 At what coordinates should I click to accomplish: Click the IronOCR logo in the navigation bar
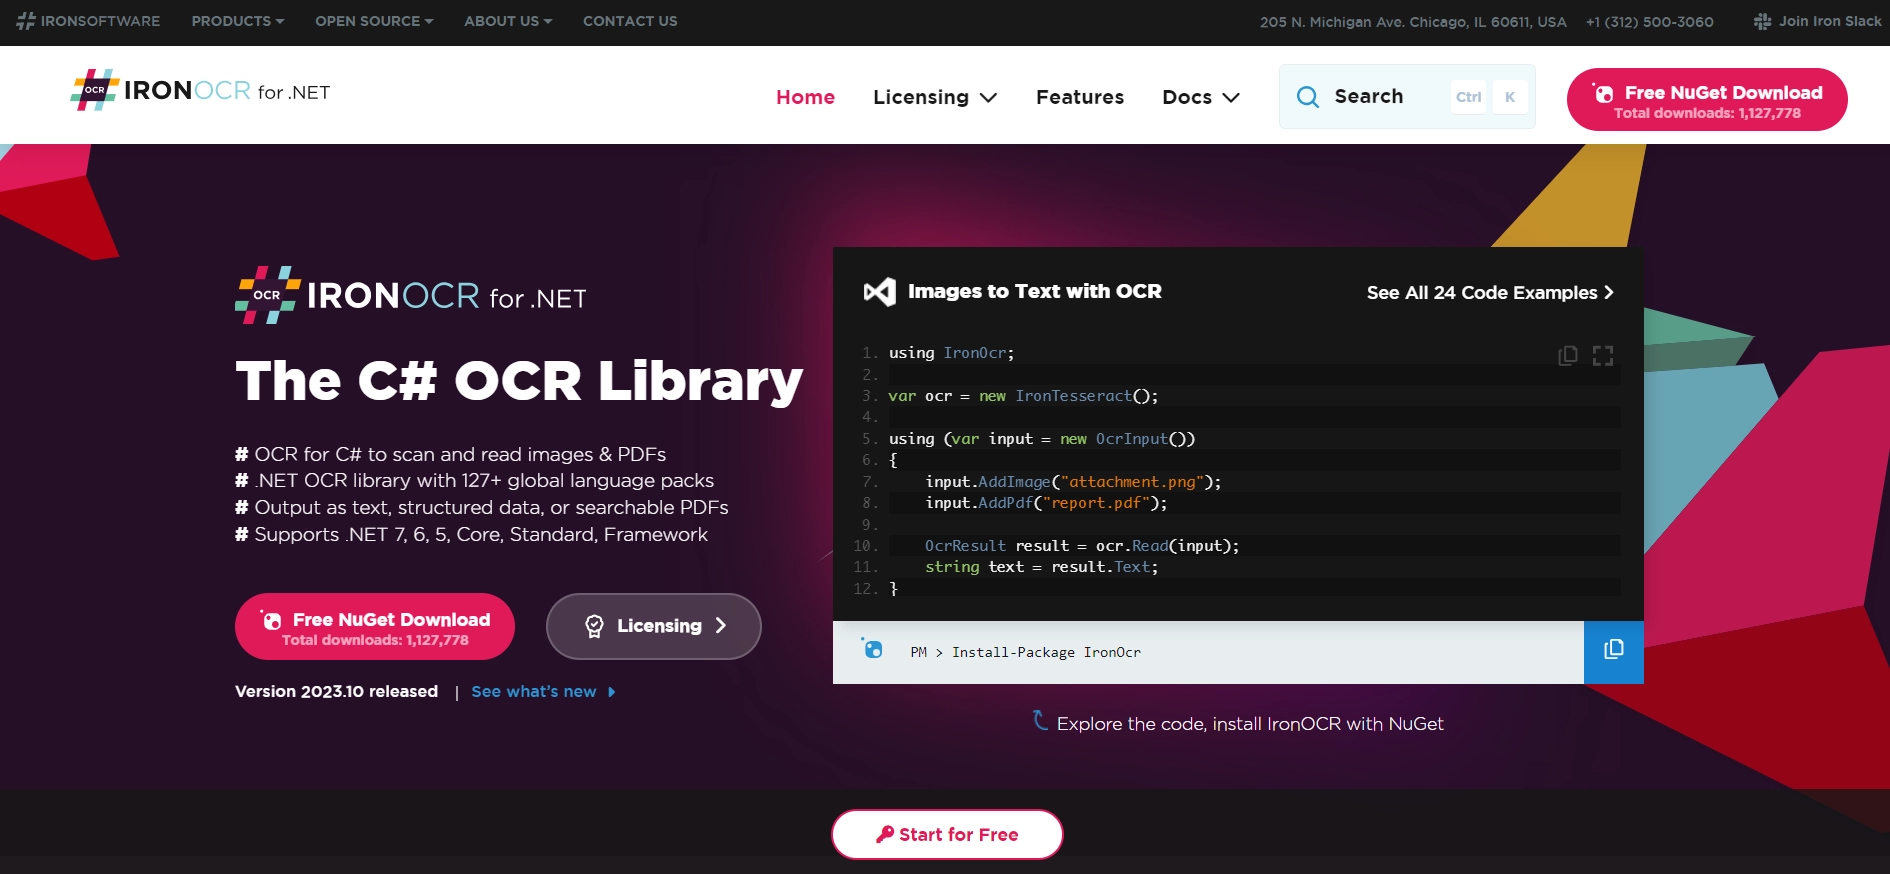click(200, 91)
